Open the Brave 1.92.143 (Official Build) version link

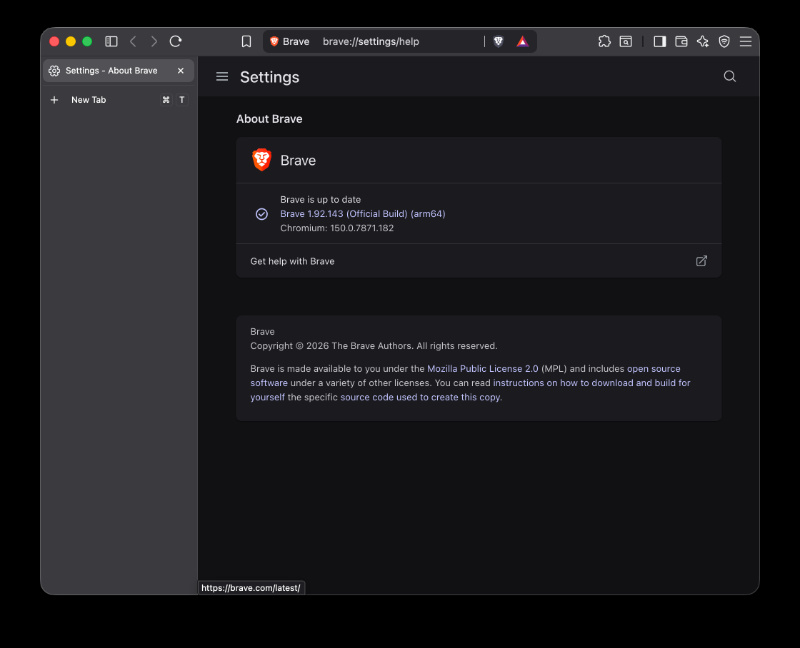coord(363,214)
